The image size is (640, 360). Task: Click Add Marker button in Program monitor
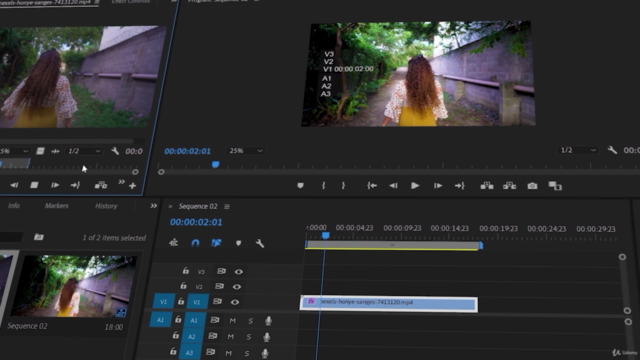click(x=300, y=186)
